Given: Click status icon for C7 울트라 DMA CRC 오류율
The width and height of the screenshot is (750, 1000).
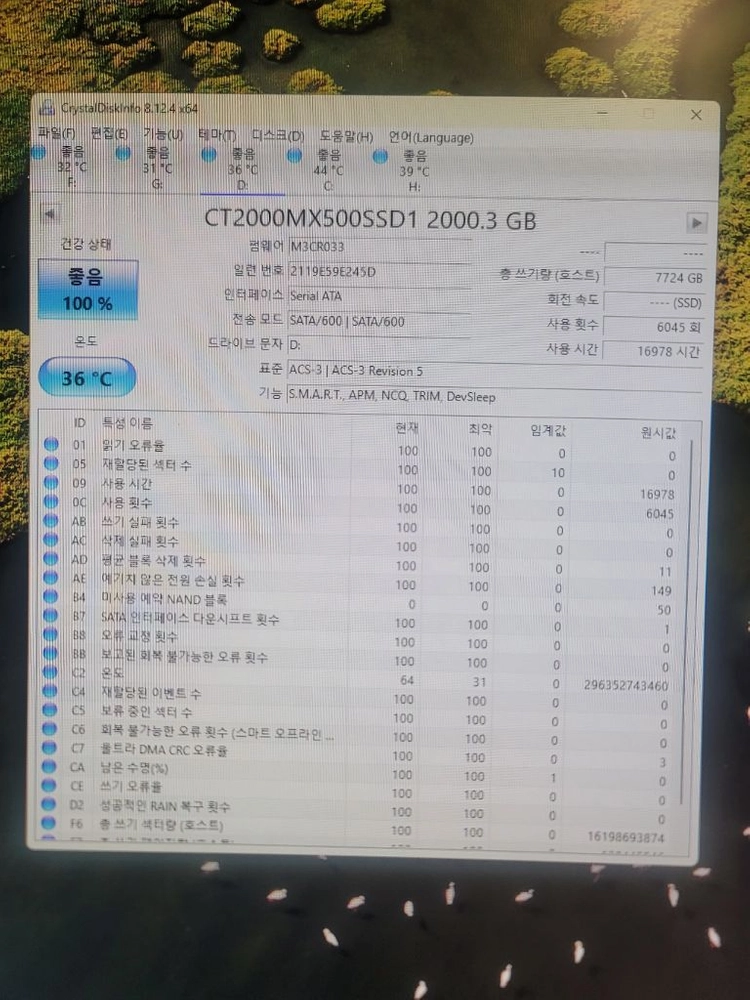Looking at the screenshot, I should coord(50,747).
